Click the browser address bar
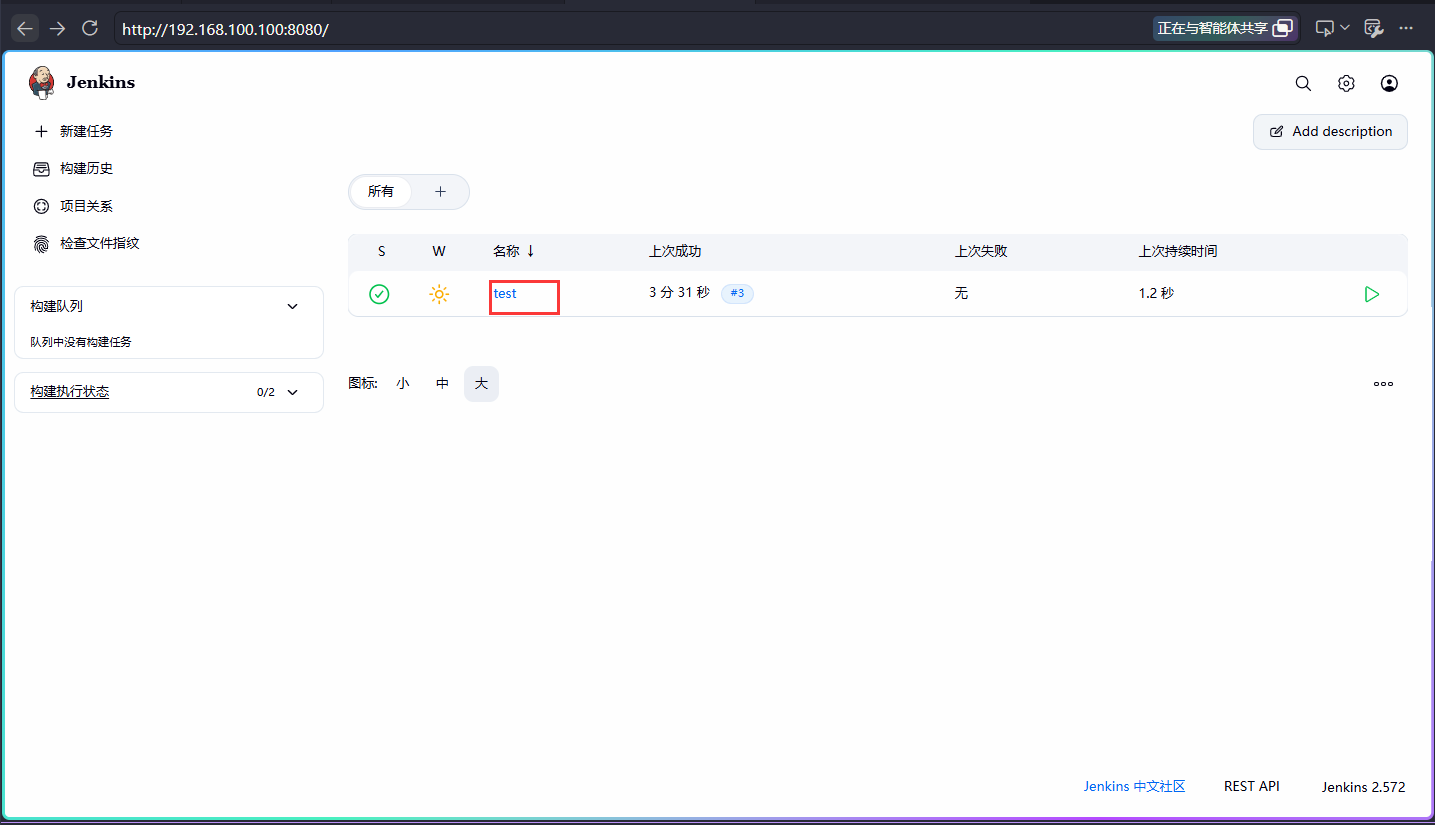 coord(630,29)
